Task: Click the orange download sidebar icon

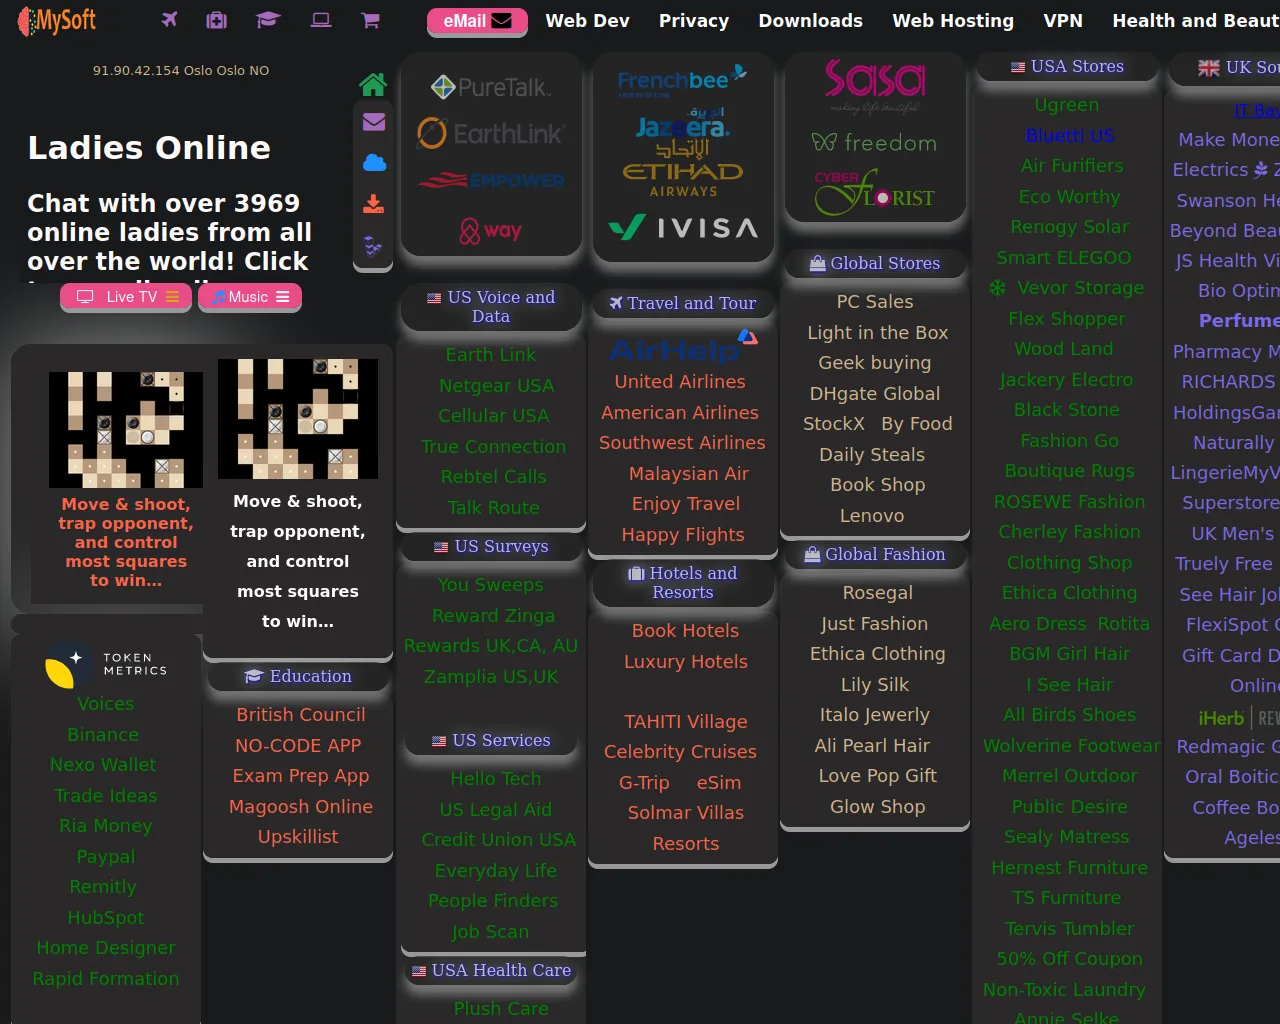Action: (374, 204)
